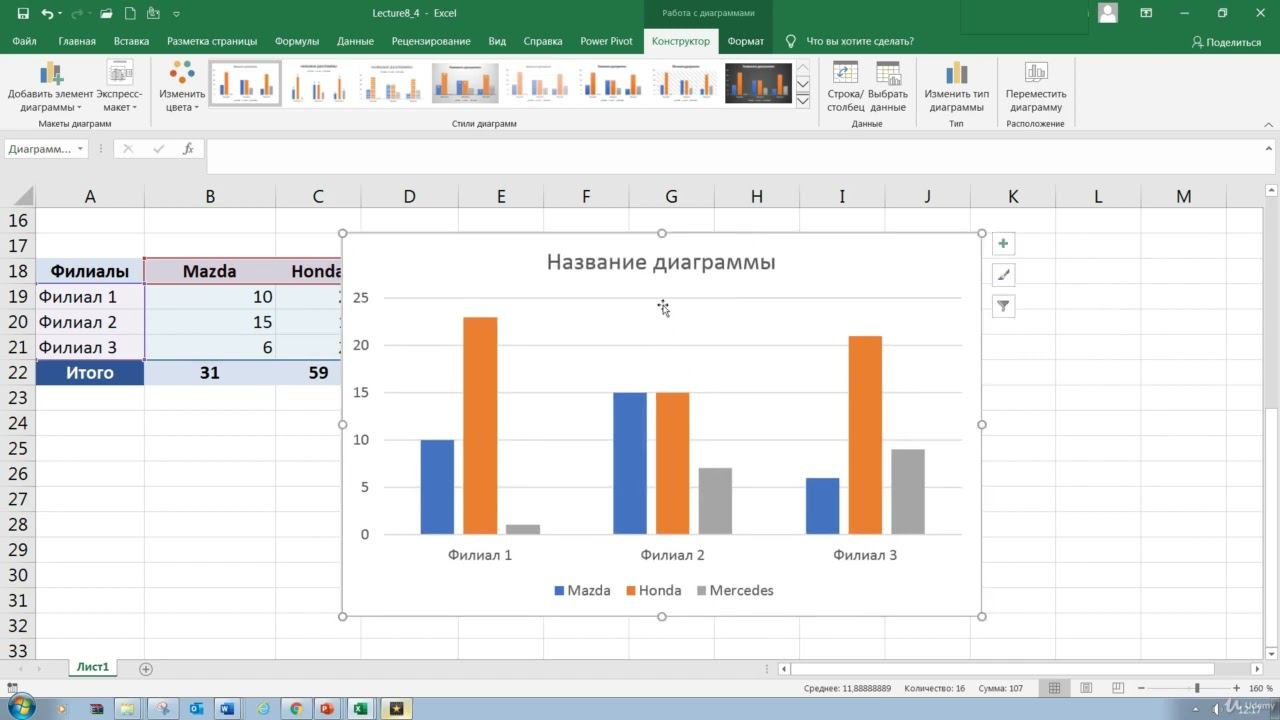This screenshot has width=1280, height=720.
Task: Click Change Colors palette icon
Action: [x=182, y=73]
